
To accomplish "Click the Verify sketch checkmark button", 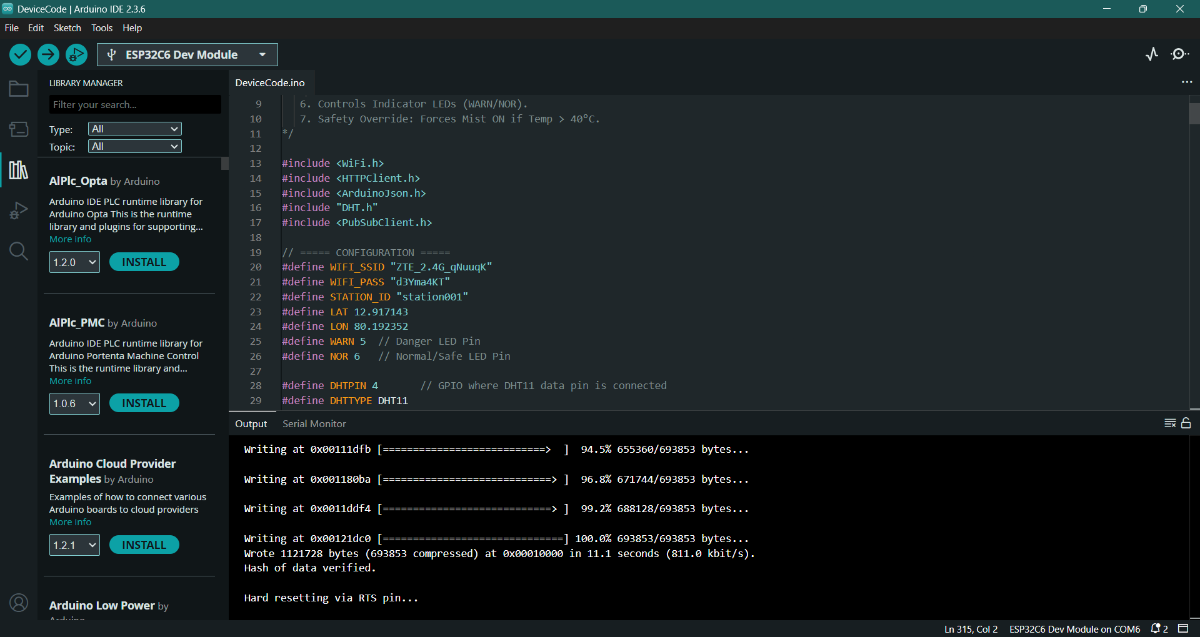I will (x=20, y=55).
